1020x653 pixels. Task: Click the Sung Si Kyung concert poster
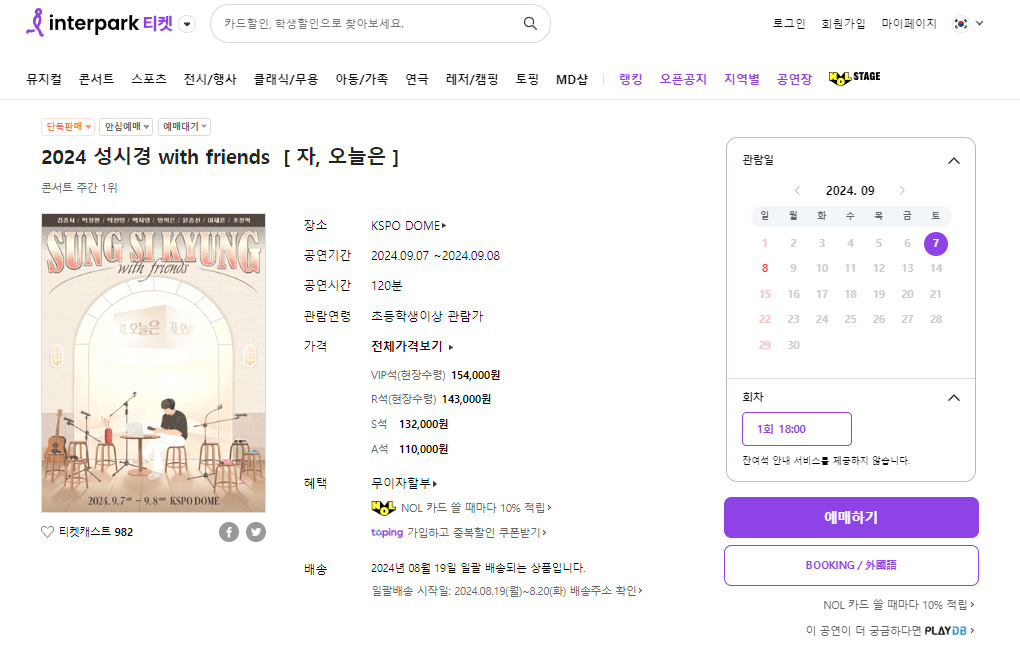154,363
